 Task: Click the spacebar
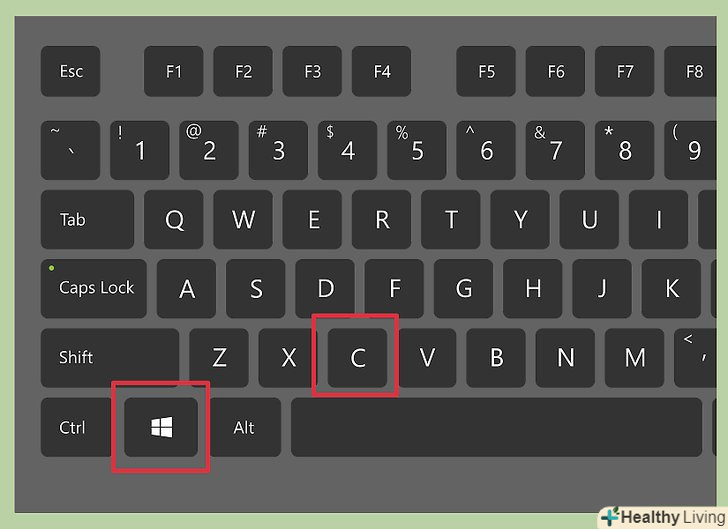tap(496, 427)
